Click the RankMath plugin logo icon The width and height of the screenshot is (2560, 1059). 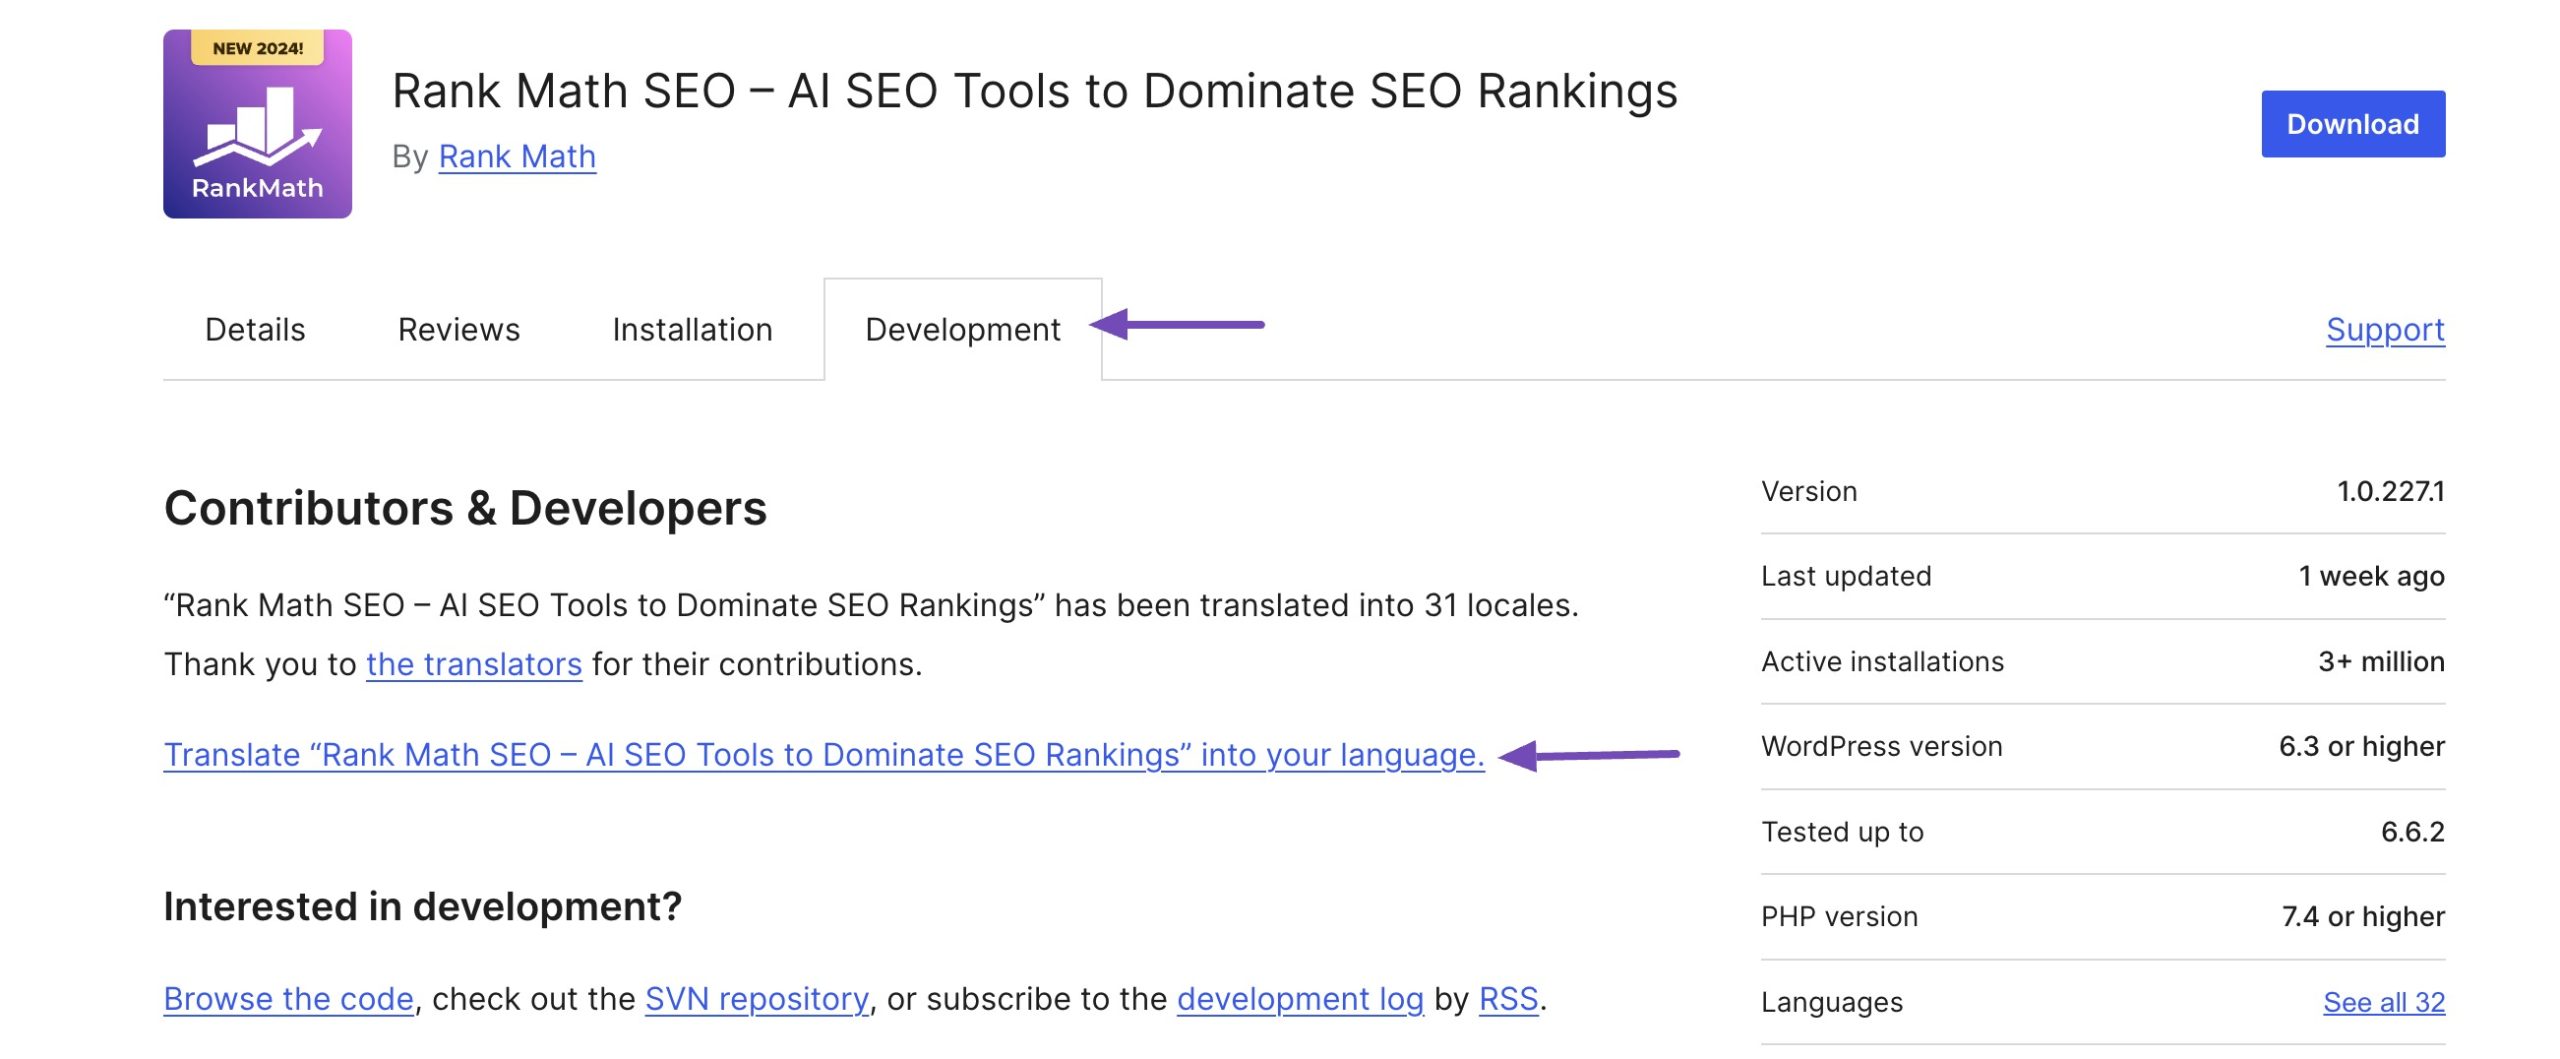click(257, 123)
